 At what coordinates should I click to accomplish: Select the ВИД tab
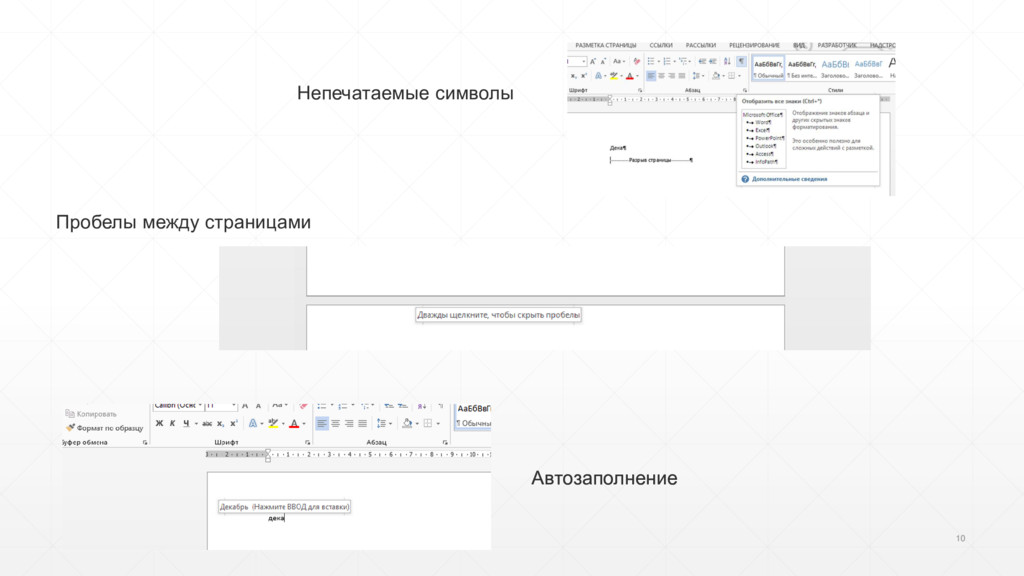pyautogui.click(x=799, y=46)
